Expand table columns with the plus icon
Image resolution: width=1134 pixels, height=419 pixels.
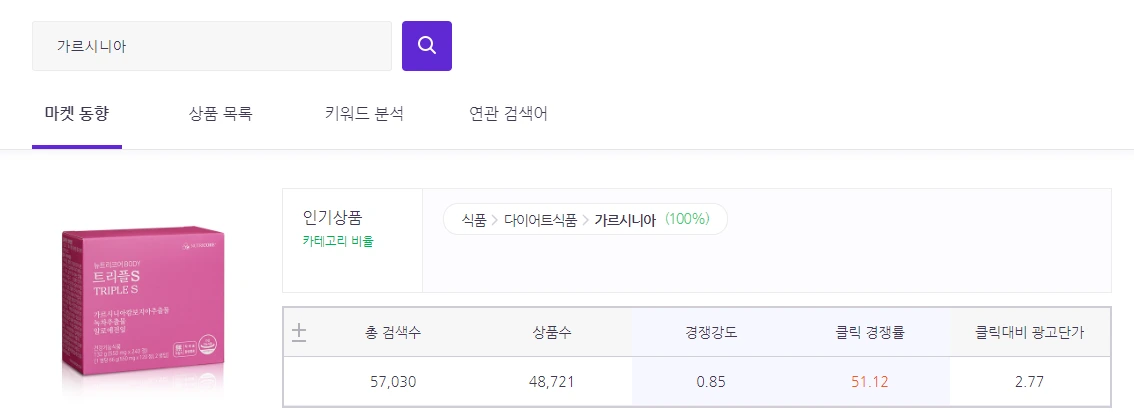point(299,333)
